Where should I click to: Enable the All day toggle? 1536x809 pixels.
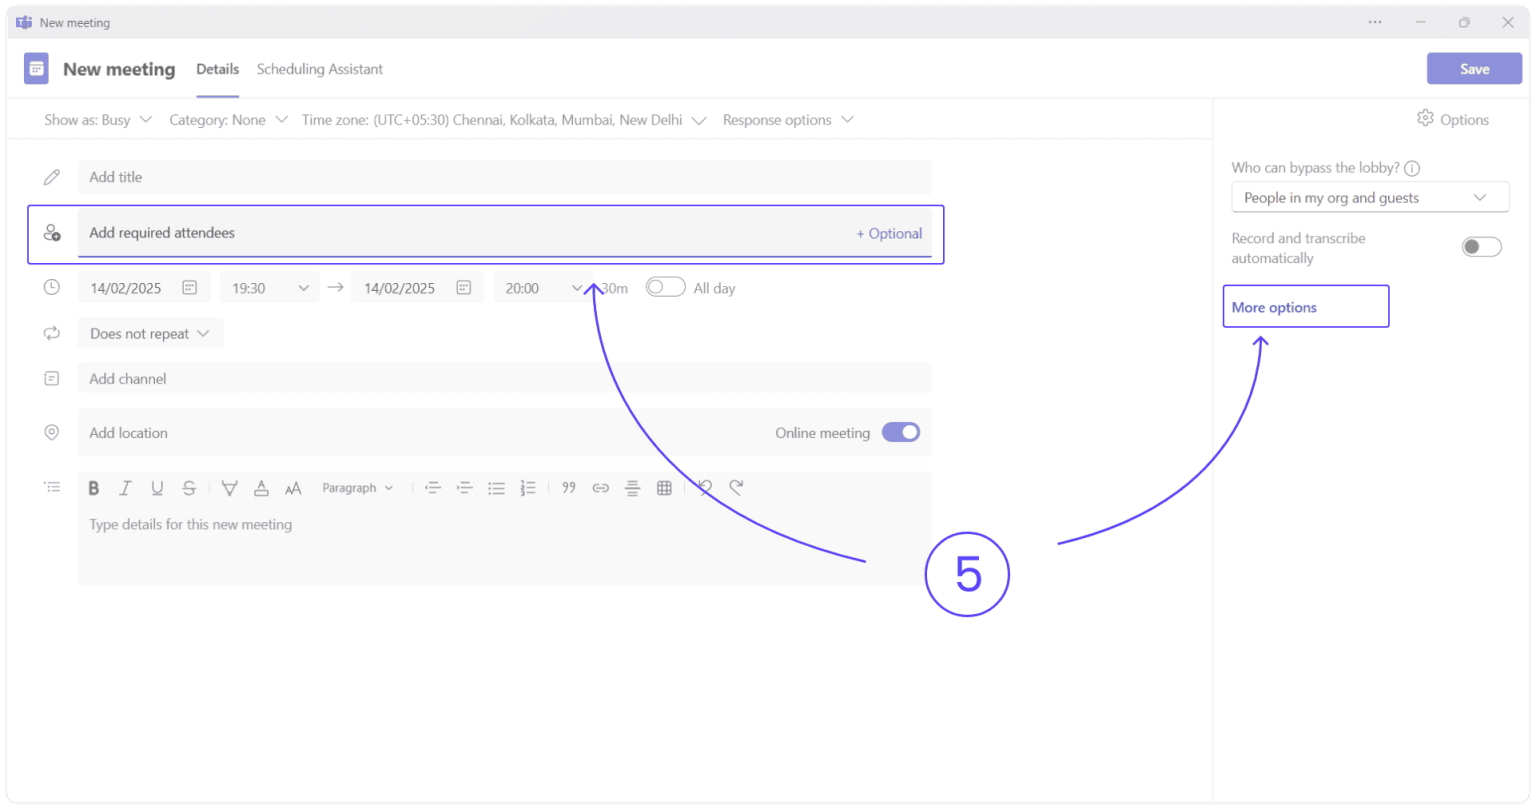[x=665, y=286]
